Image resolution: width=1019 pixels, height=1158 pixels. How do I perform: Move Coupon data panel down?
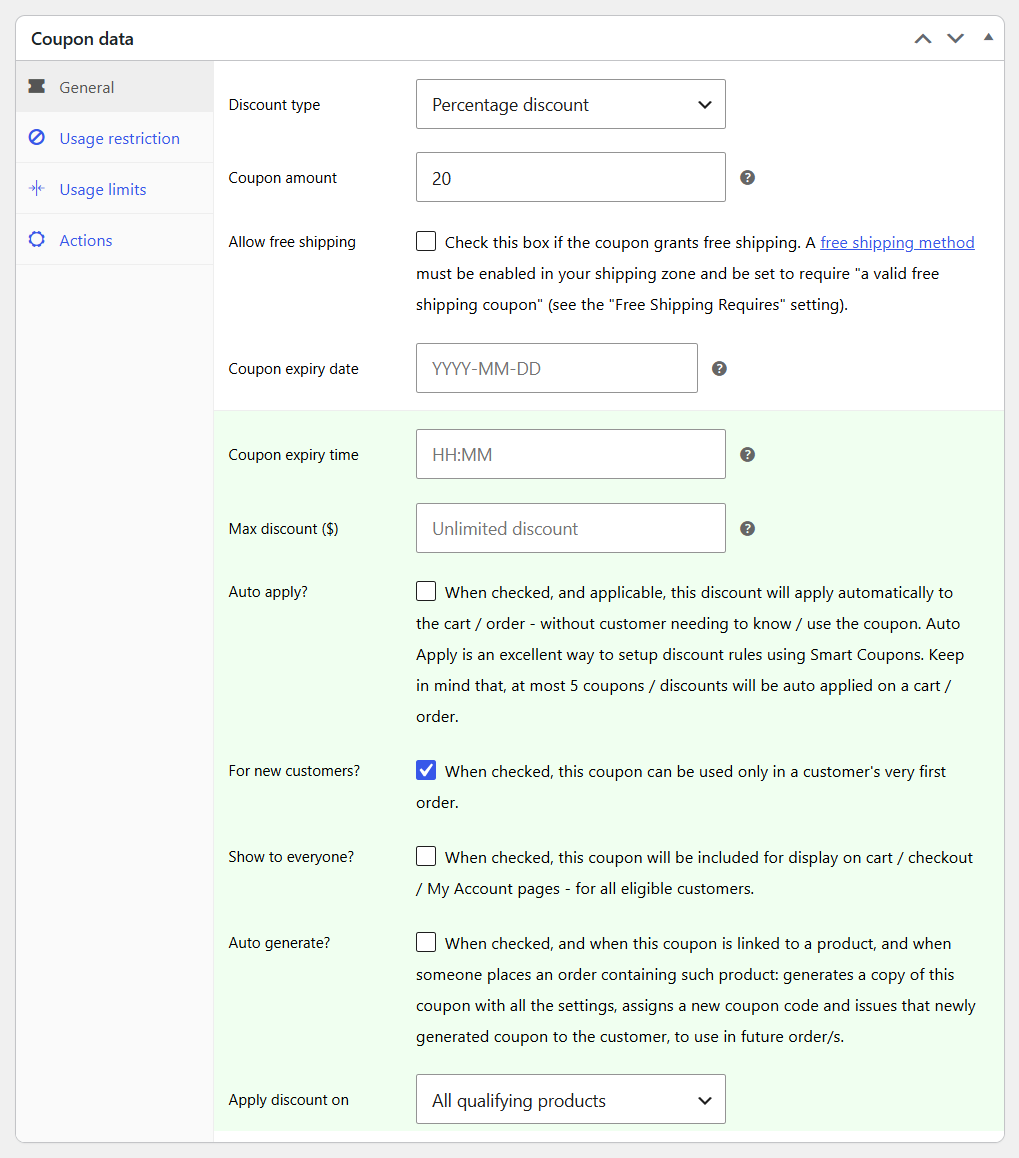pos(955,38)
